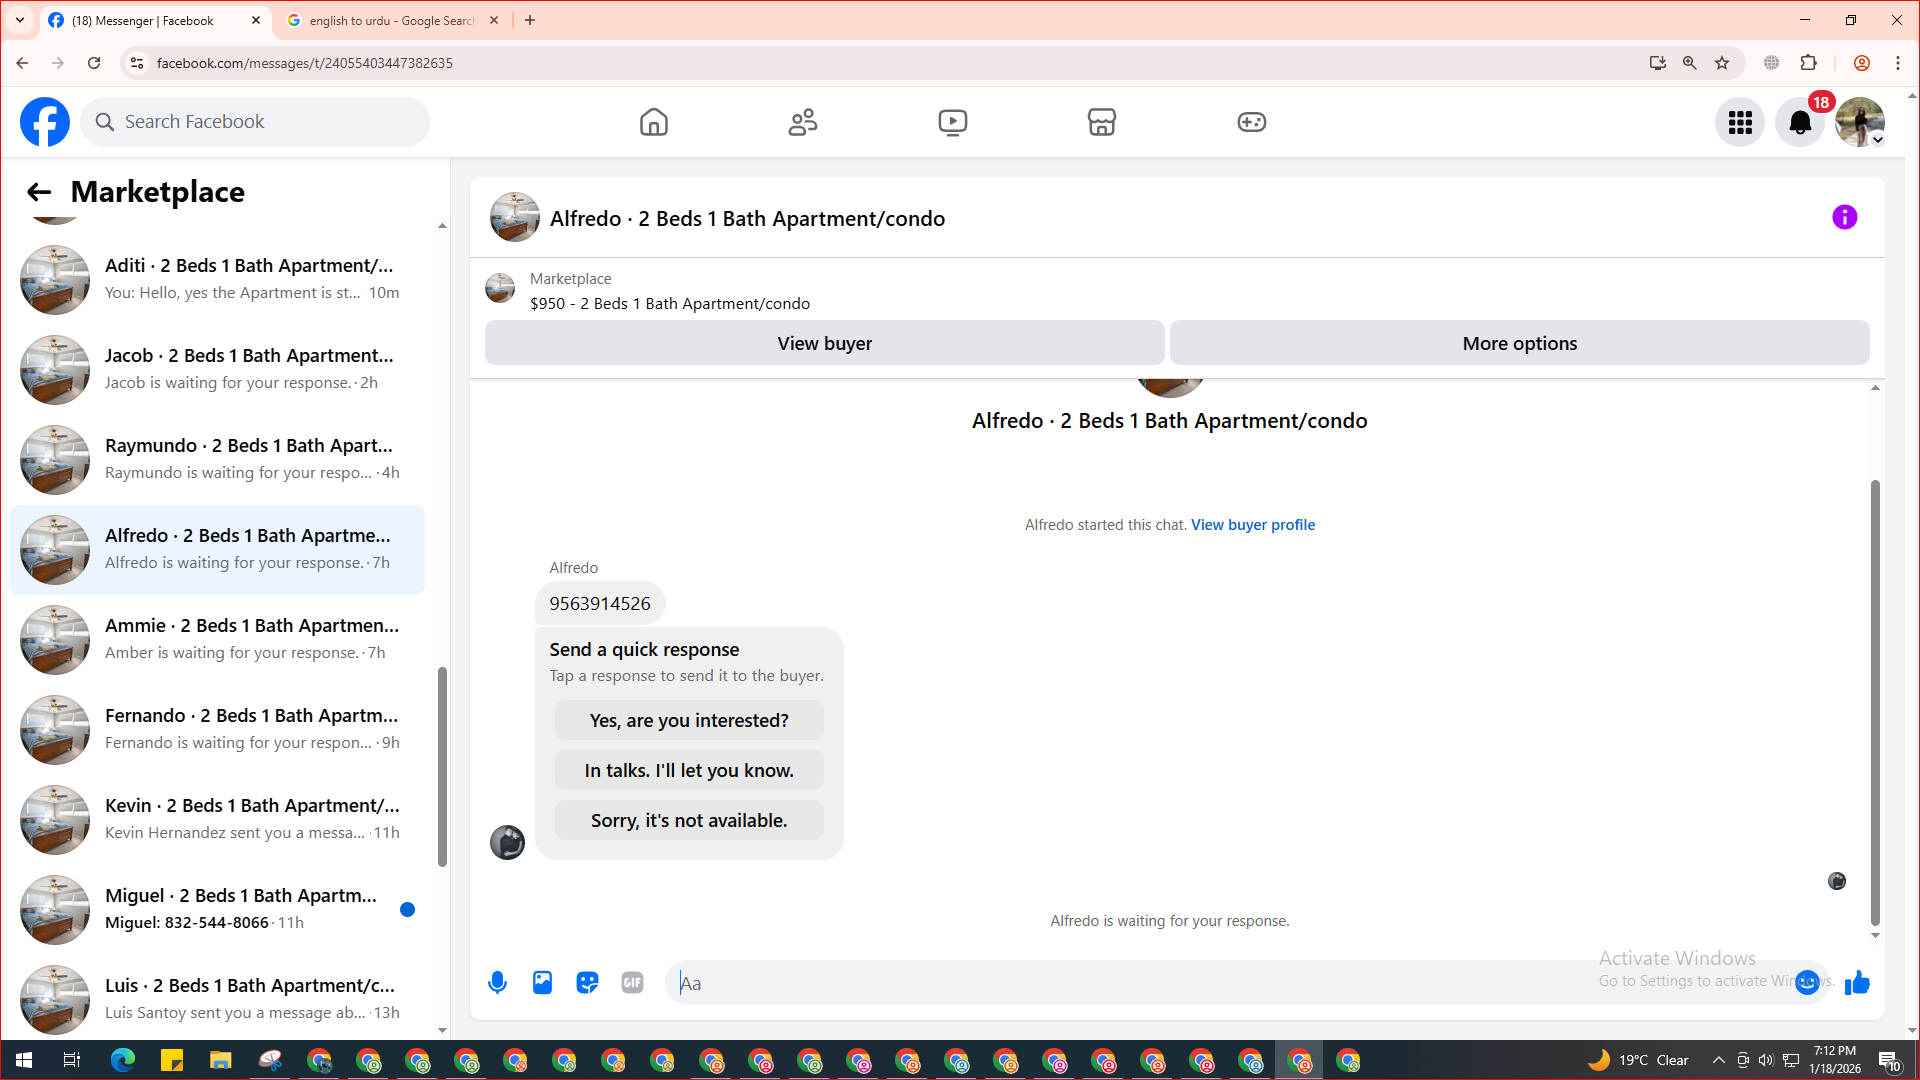
Task: Open Facebook notifications bell
Action: point(1799,122)
